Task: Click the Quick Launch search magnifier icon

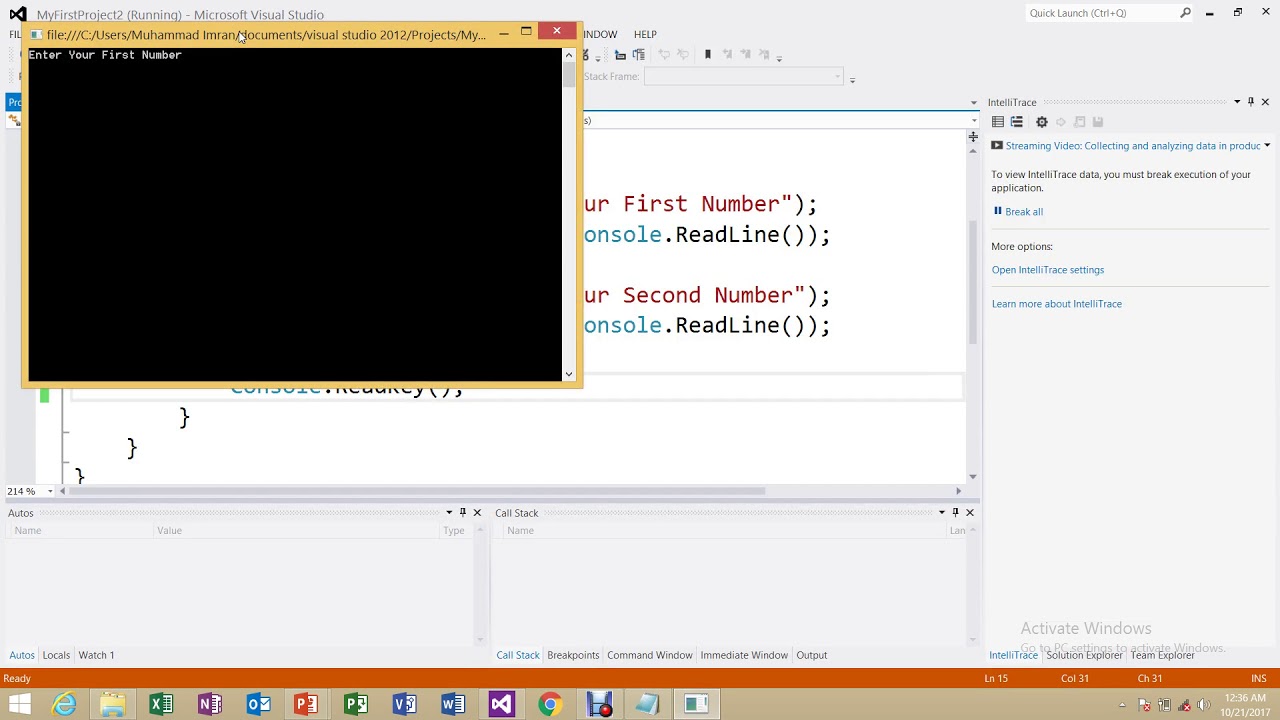Action: tap(1185, 13)
